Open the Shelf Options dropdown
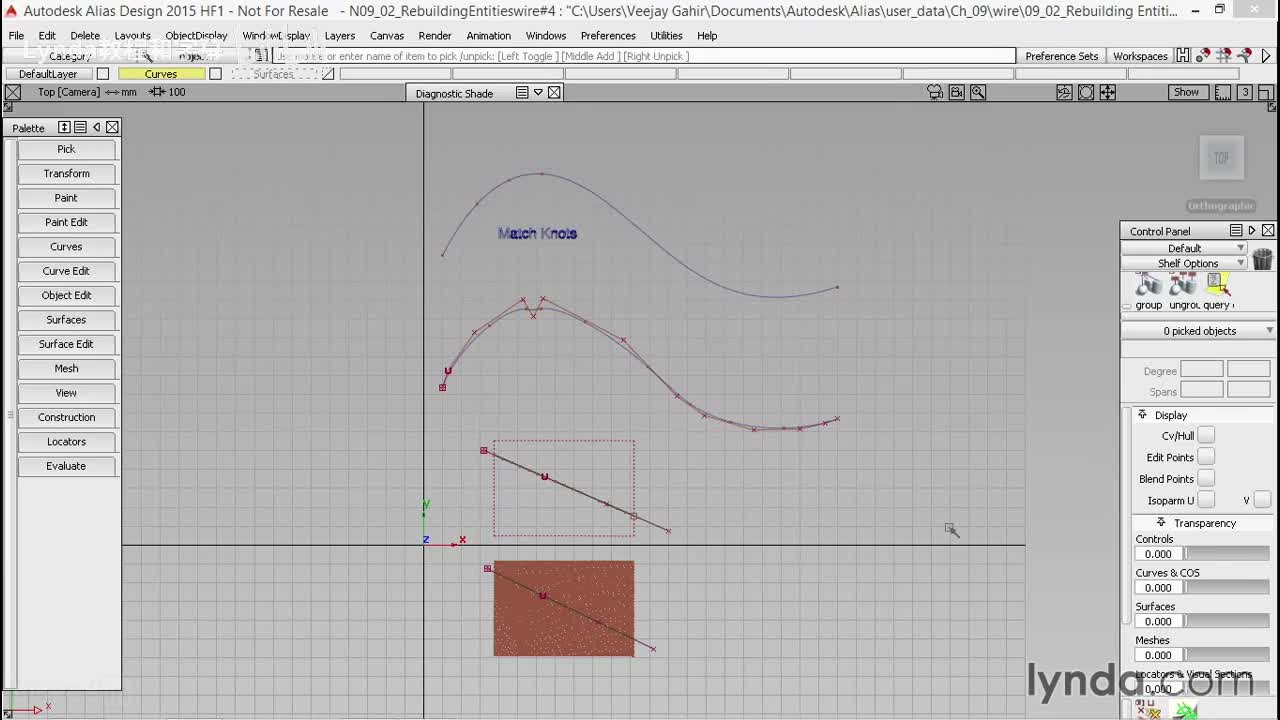This screenshot has width=1280, height=720. point(1184,263)
